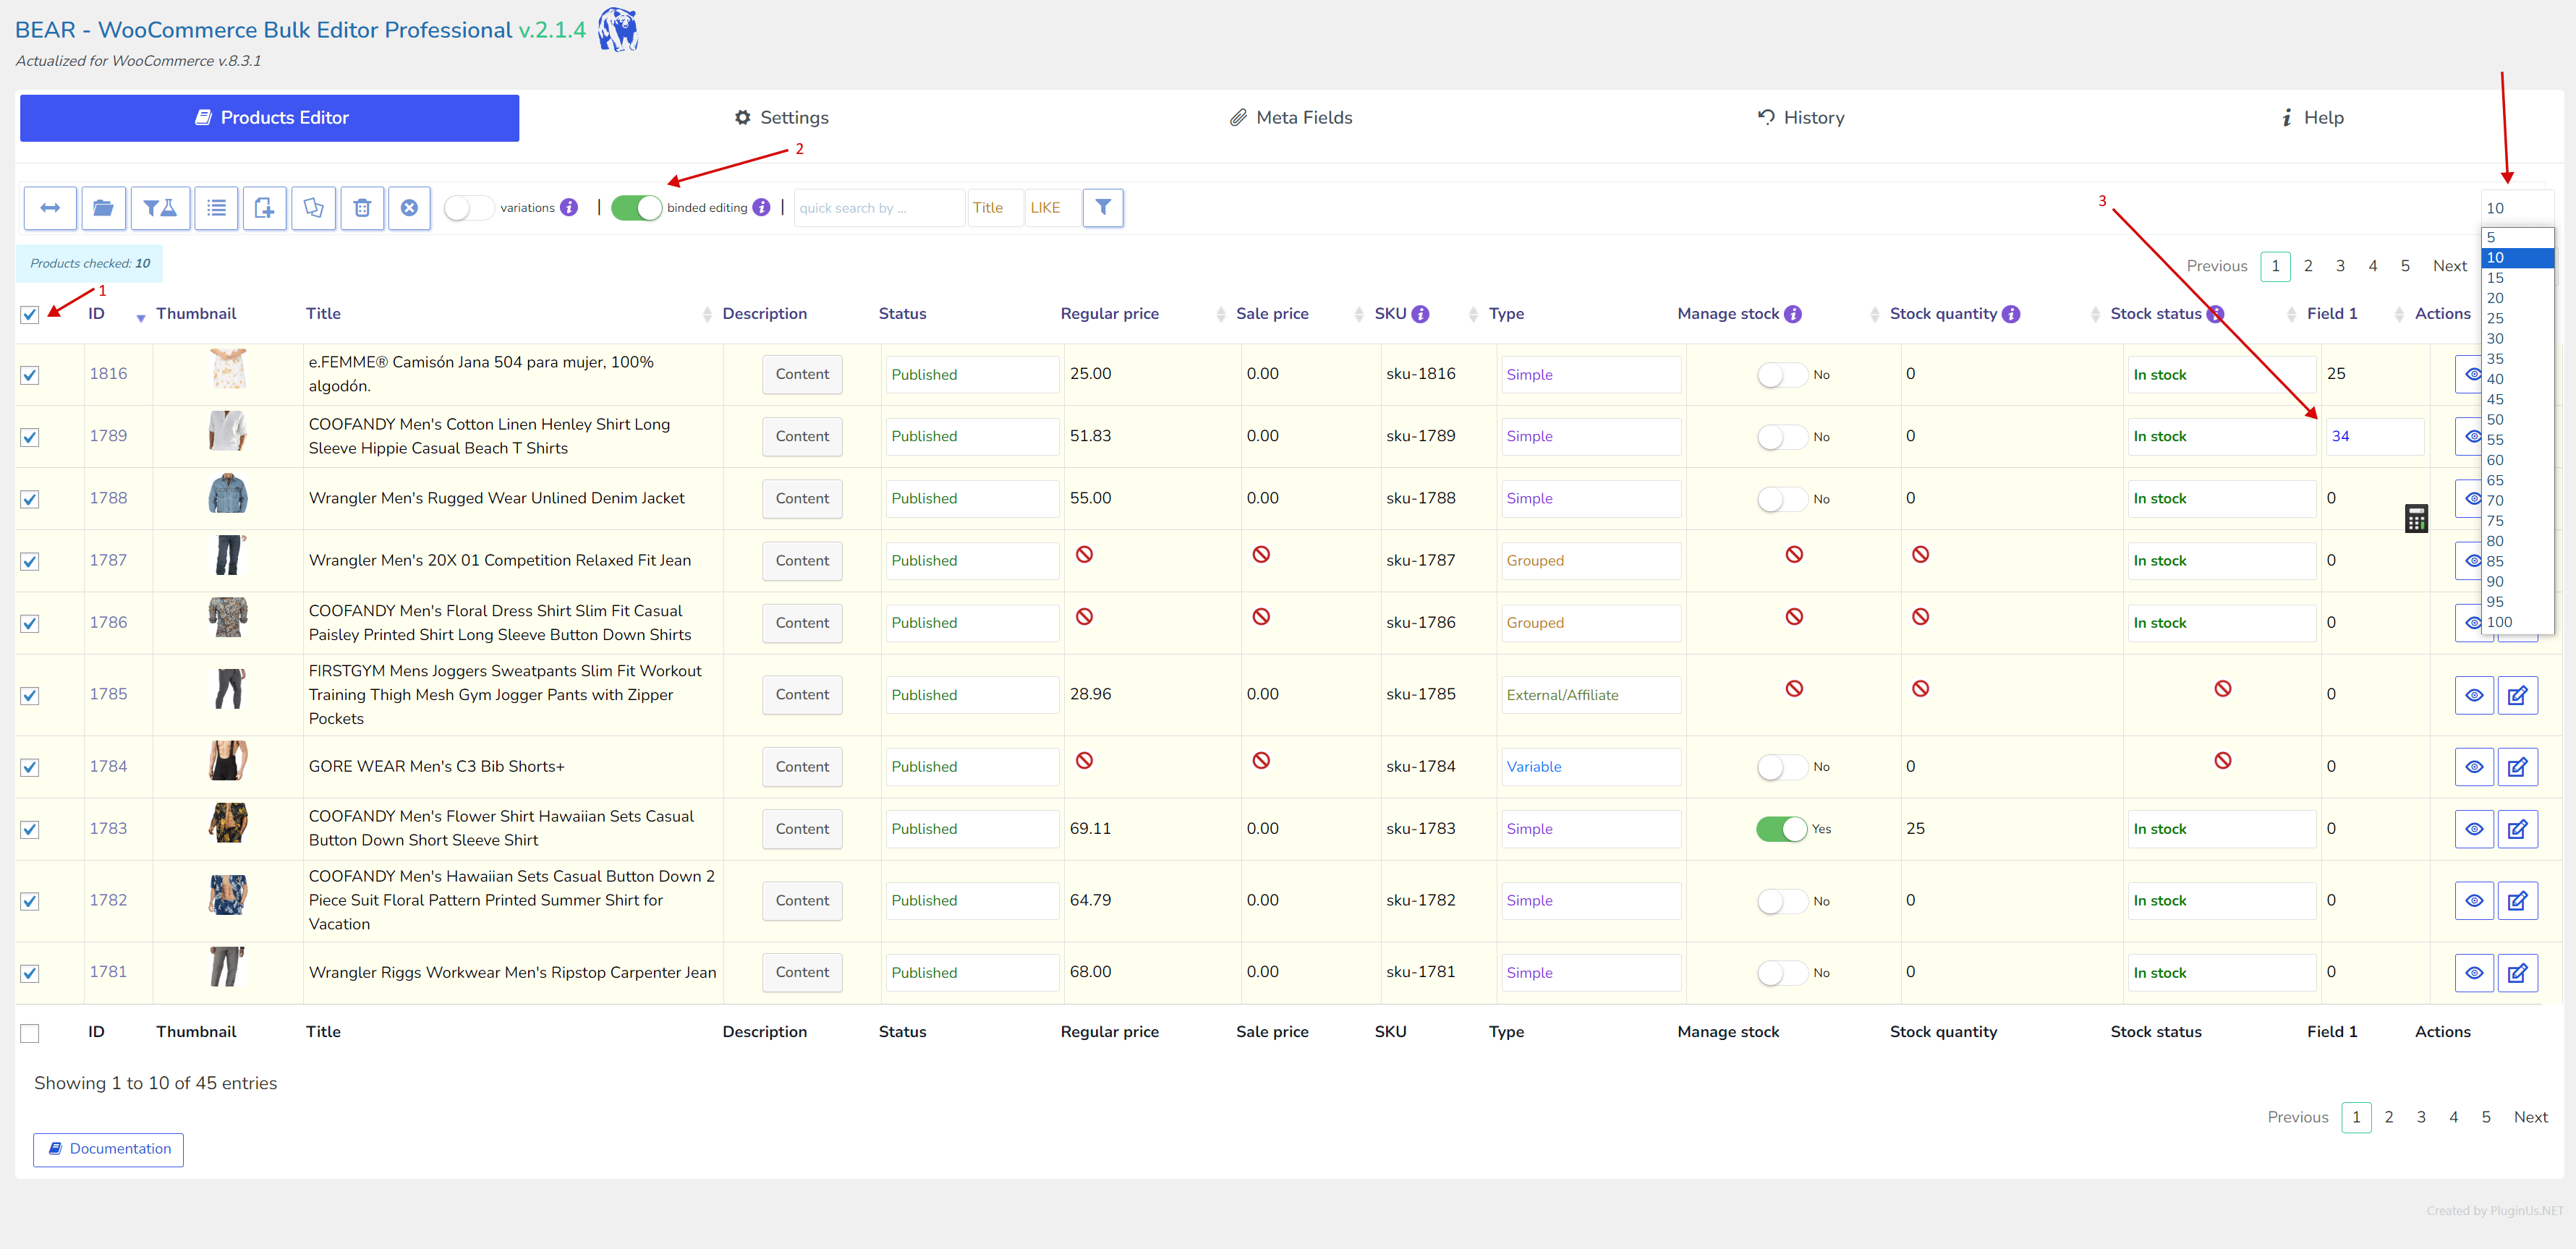Switch to the Help tab
Image resolution: width=2576 pixels, height=1249 pixels.
tap(2312, 118)
